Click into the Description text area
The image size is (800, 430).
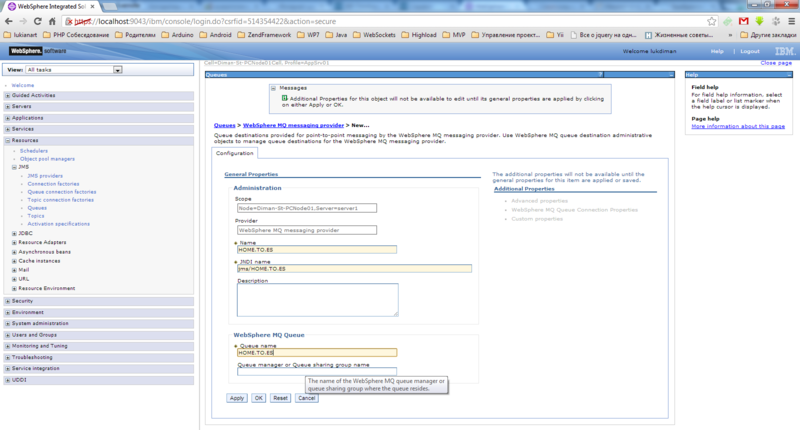(x=317, y=300)
